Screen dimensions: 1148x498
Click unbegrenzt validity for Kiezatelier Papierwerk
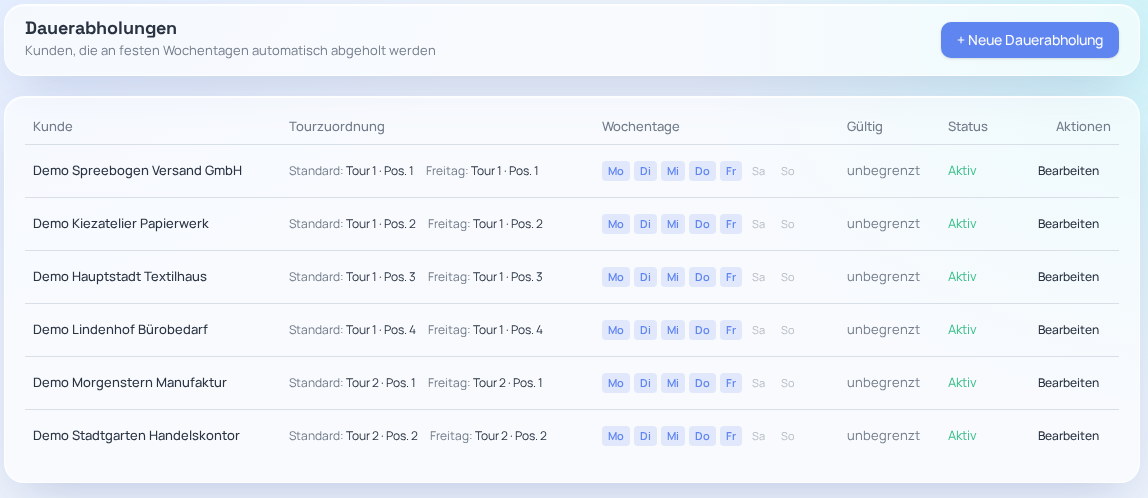click(x=884, y=224)
